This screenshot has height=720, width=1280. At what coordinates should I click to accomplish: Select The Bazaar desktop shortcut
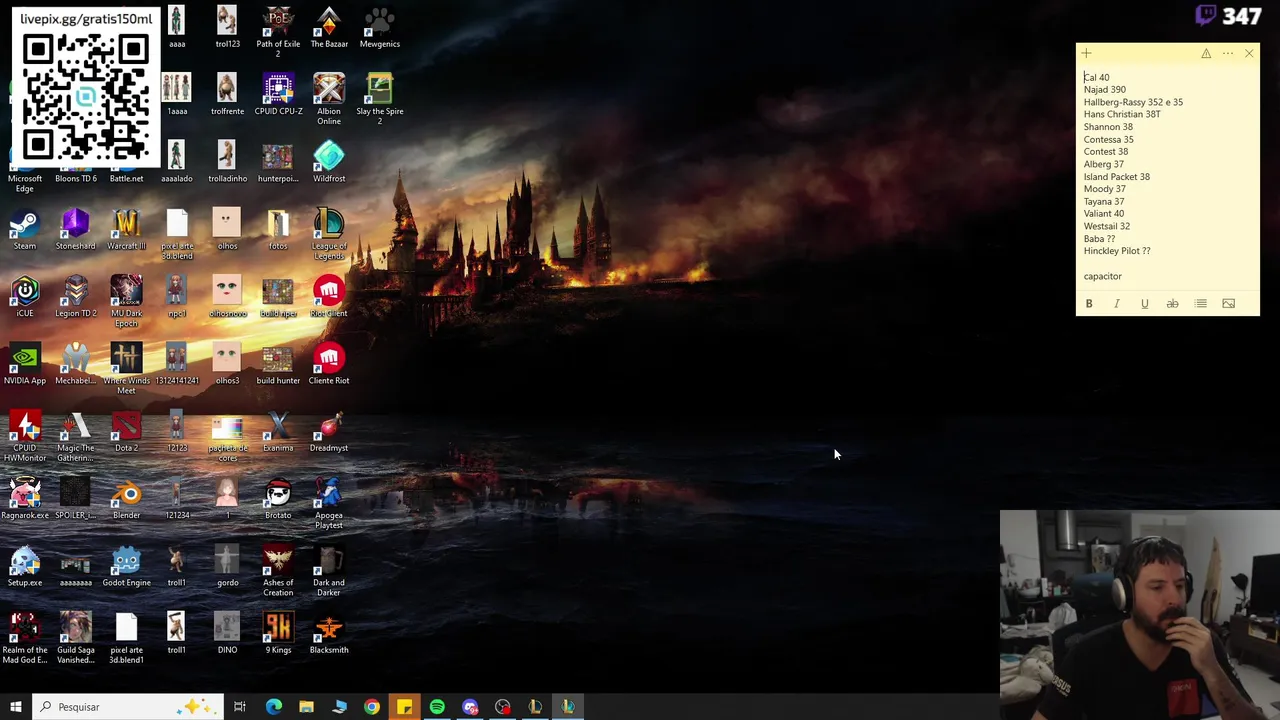[x=329, y=28]
